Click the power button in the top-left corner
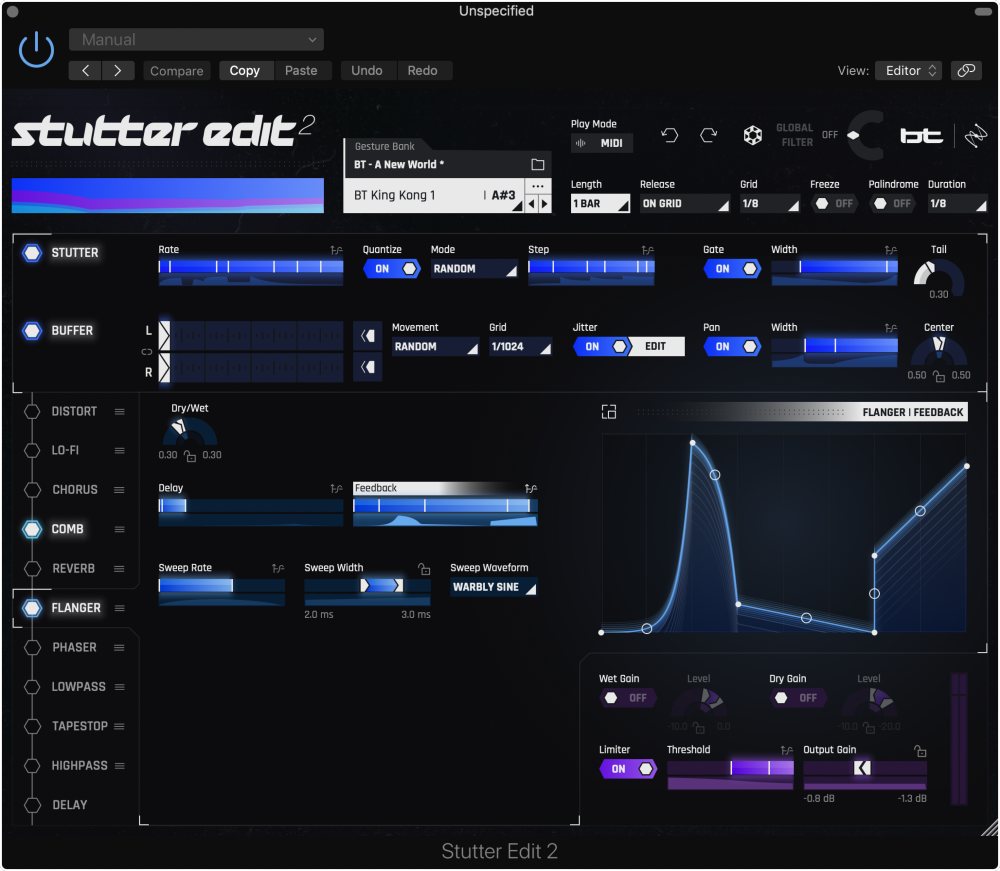 point(35,49)
